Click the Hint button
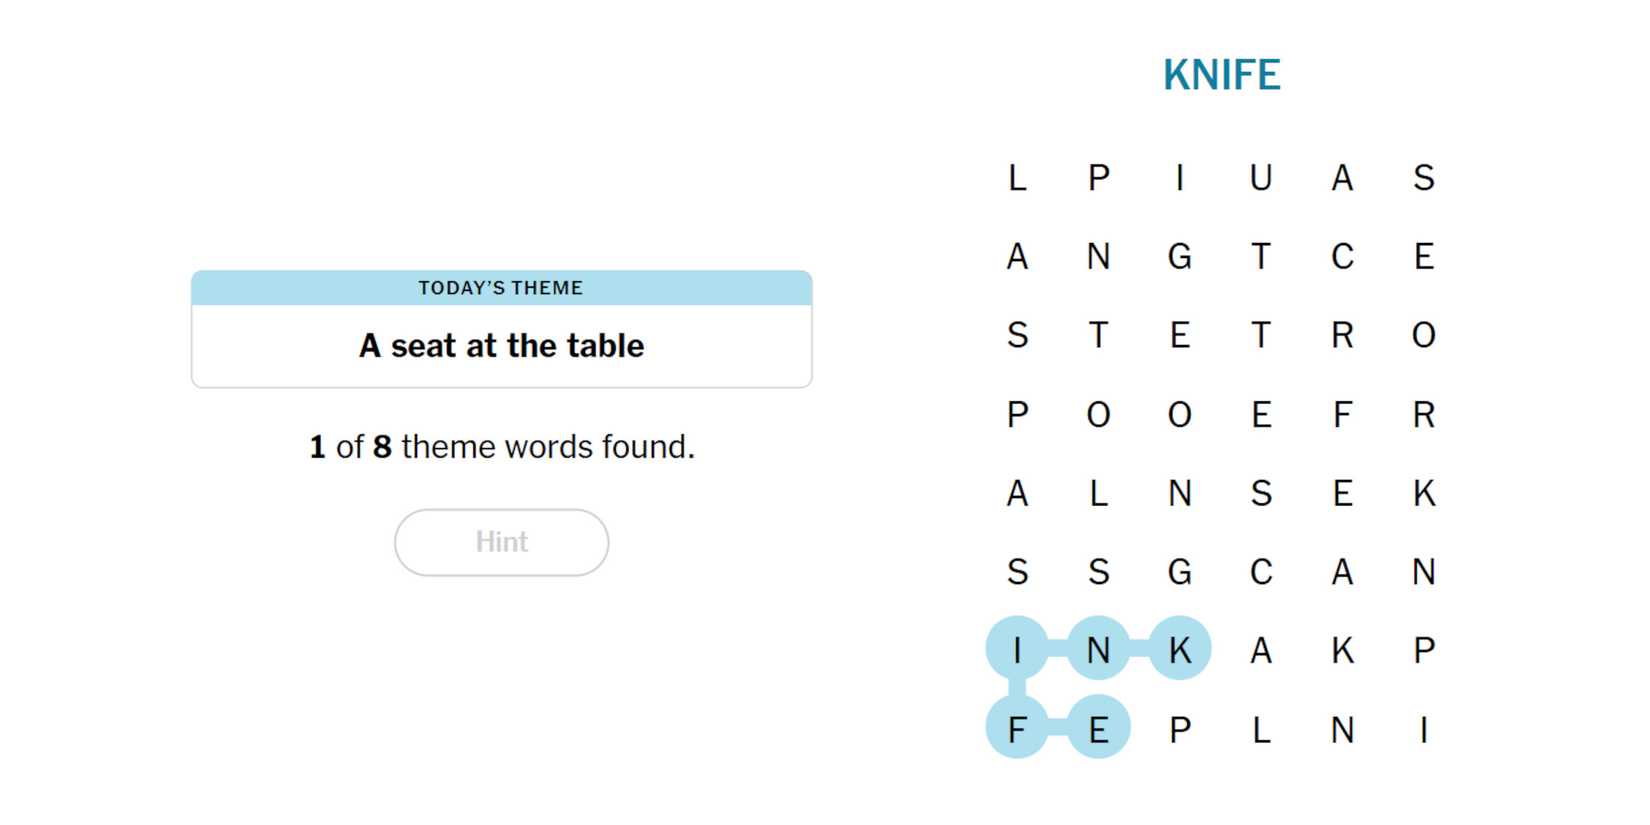 point(501,542)
